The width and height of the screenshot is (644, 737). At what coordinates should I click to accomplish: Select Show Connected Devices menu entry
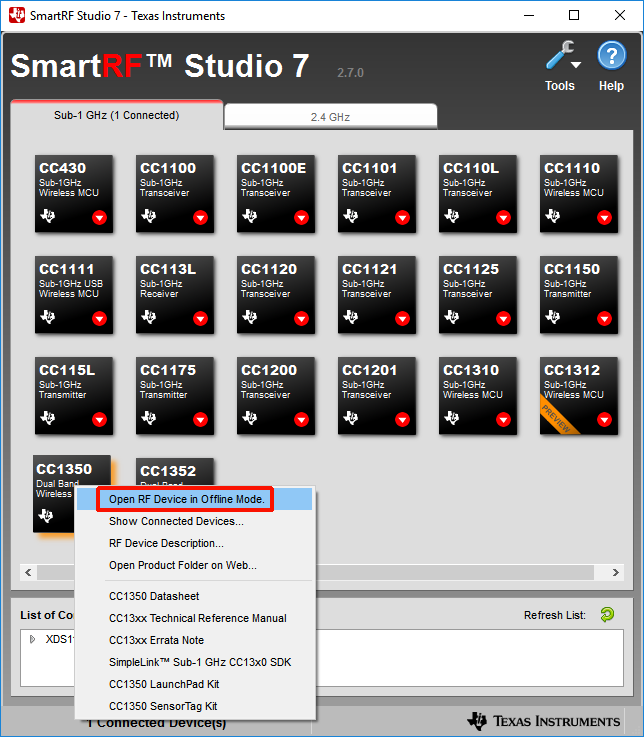[x=176, y=521]
